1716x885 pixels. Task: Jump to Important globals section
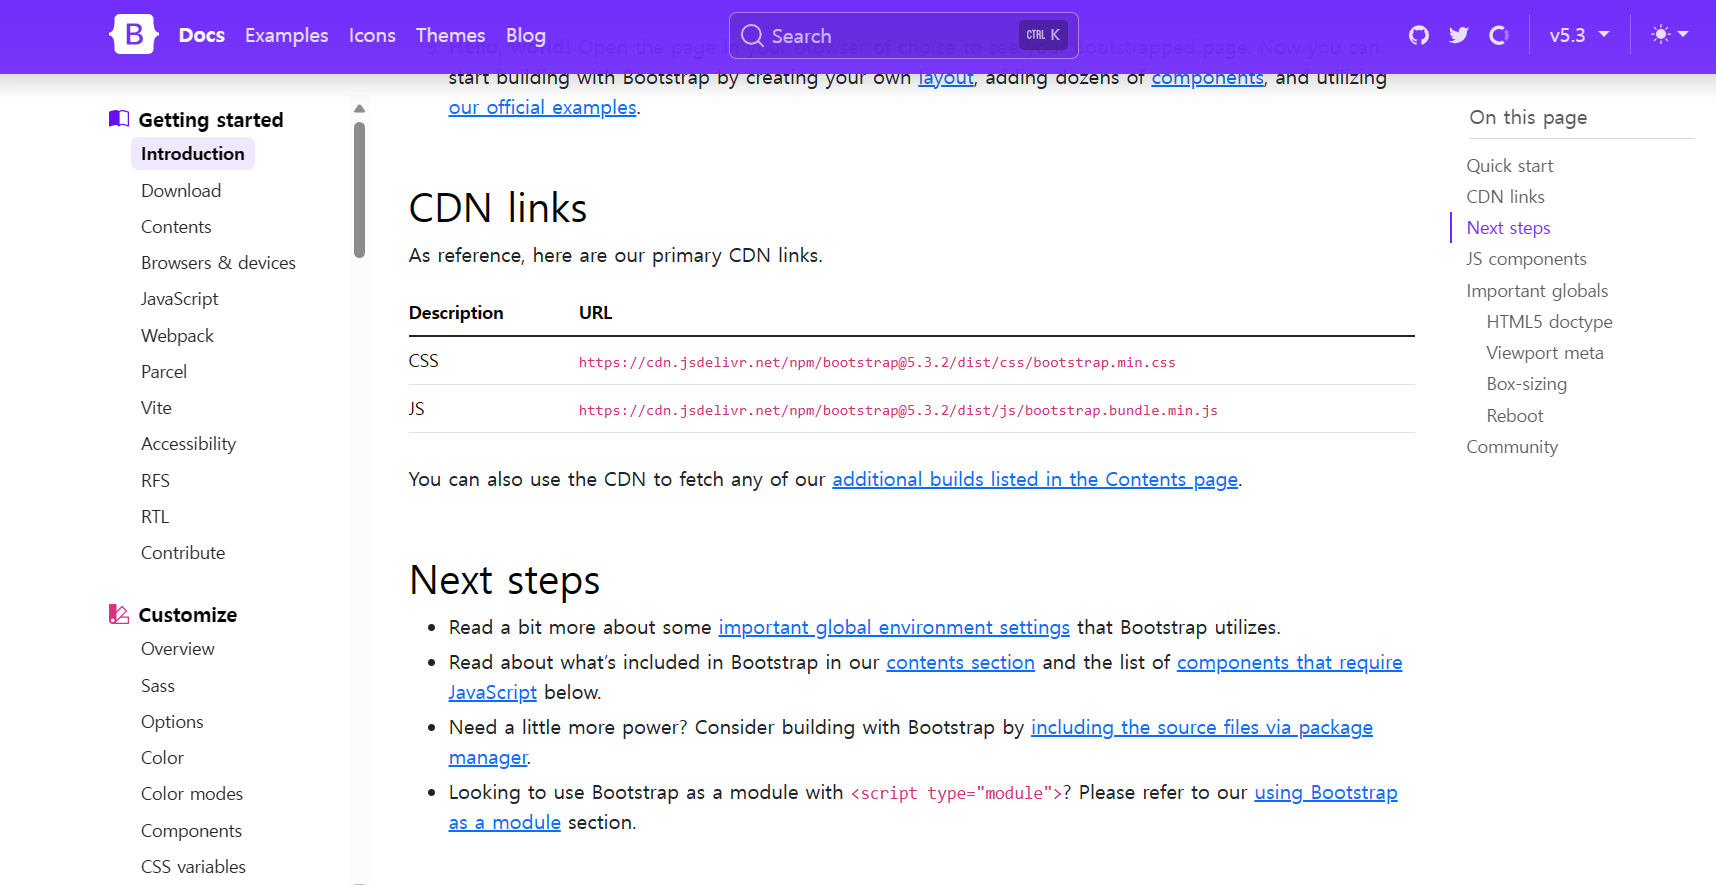(x=1537, y=291)
